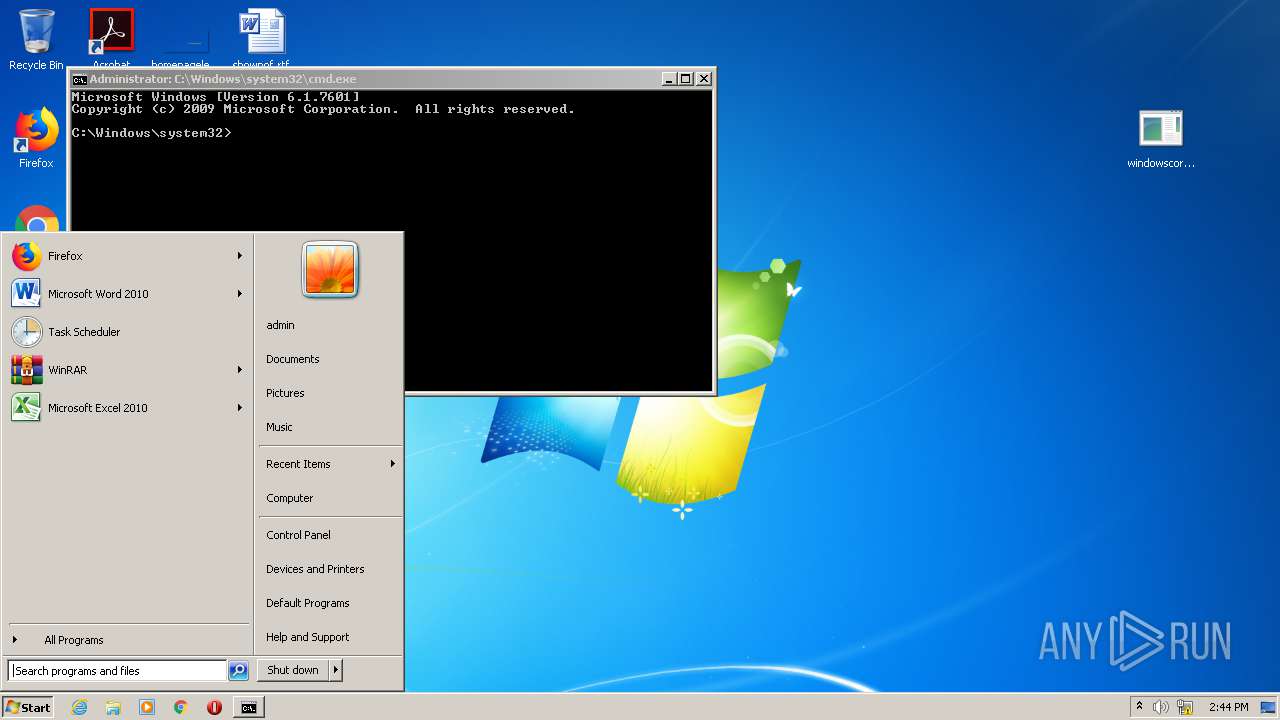Screen dimensions: 1280x720
Task: Click the taskbar clock showing 2:44 PM
Action: tap(1228, 707)
